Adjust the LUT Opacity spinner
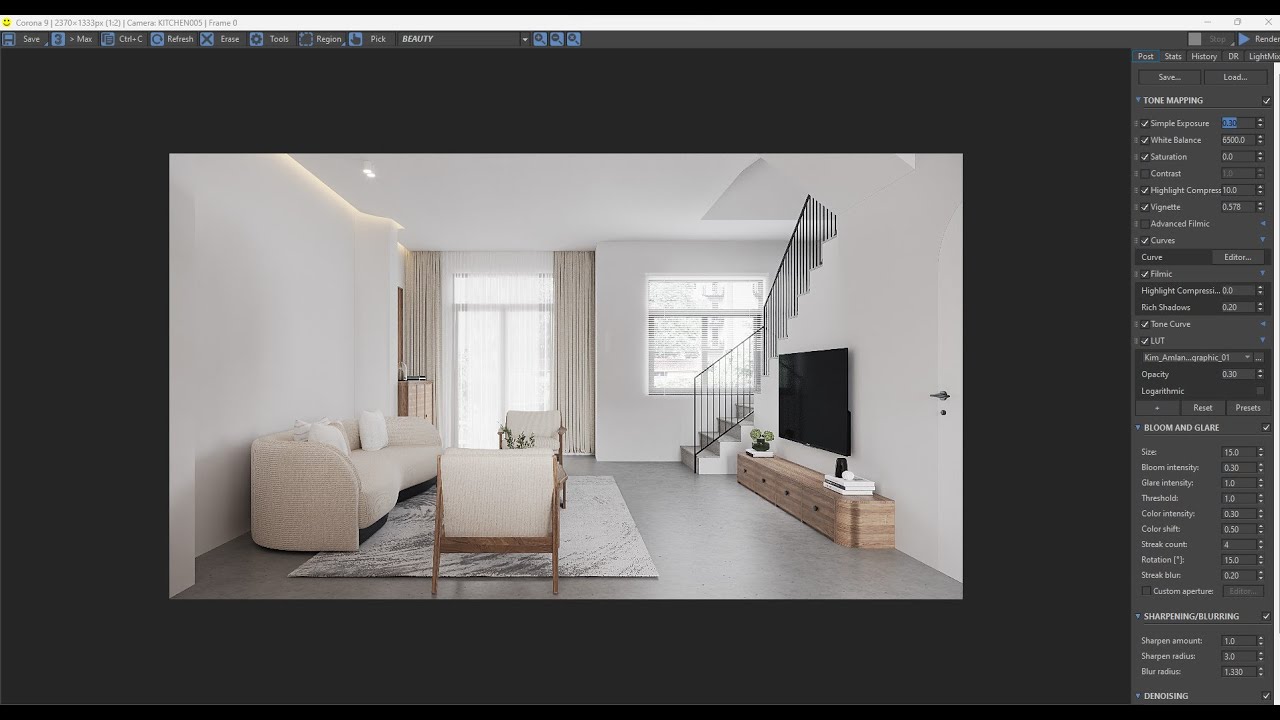 click(1260, 374)
